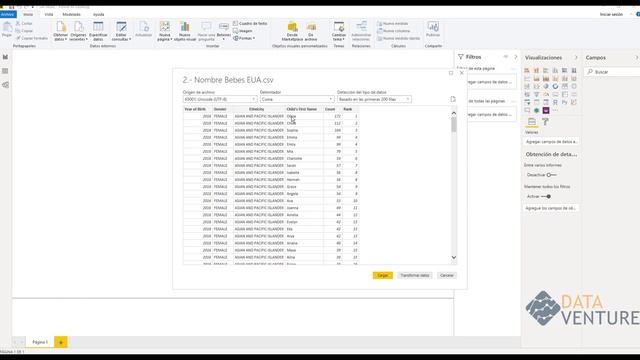The height and width of the screenshot is (360, 640).
Task: Click the Publicar ribbon icon
Action: click(x=433, y=30)
